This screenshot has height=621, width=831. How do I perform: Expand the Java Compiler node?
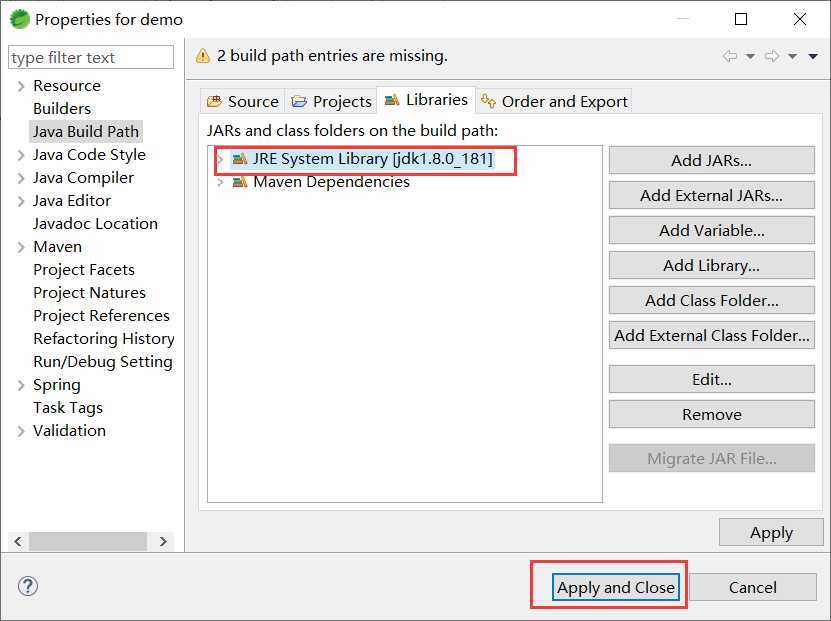pos(21,178)
